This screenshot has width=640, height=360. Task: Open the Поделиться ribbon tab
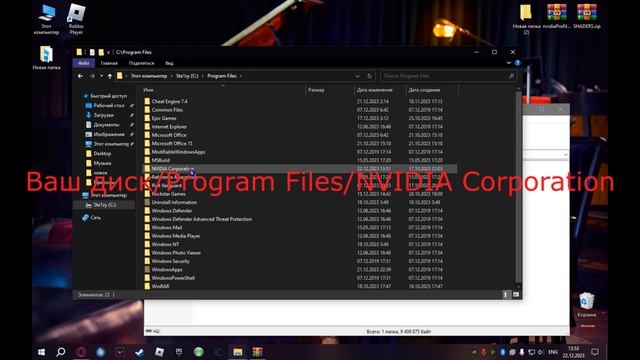point(141,63)
